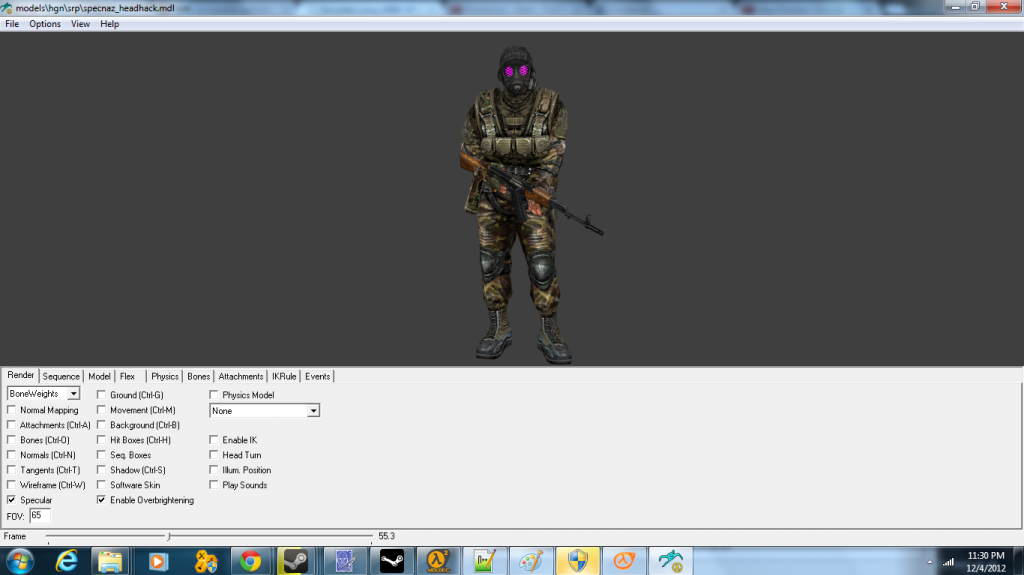This screenshot has width=1024, height=575.
Task: Open the Options menu
Action: (45, 24)
